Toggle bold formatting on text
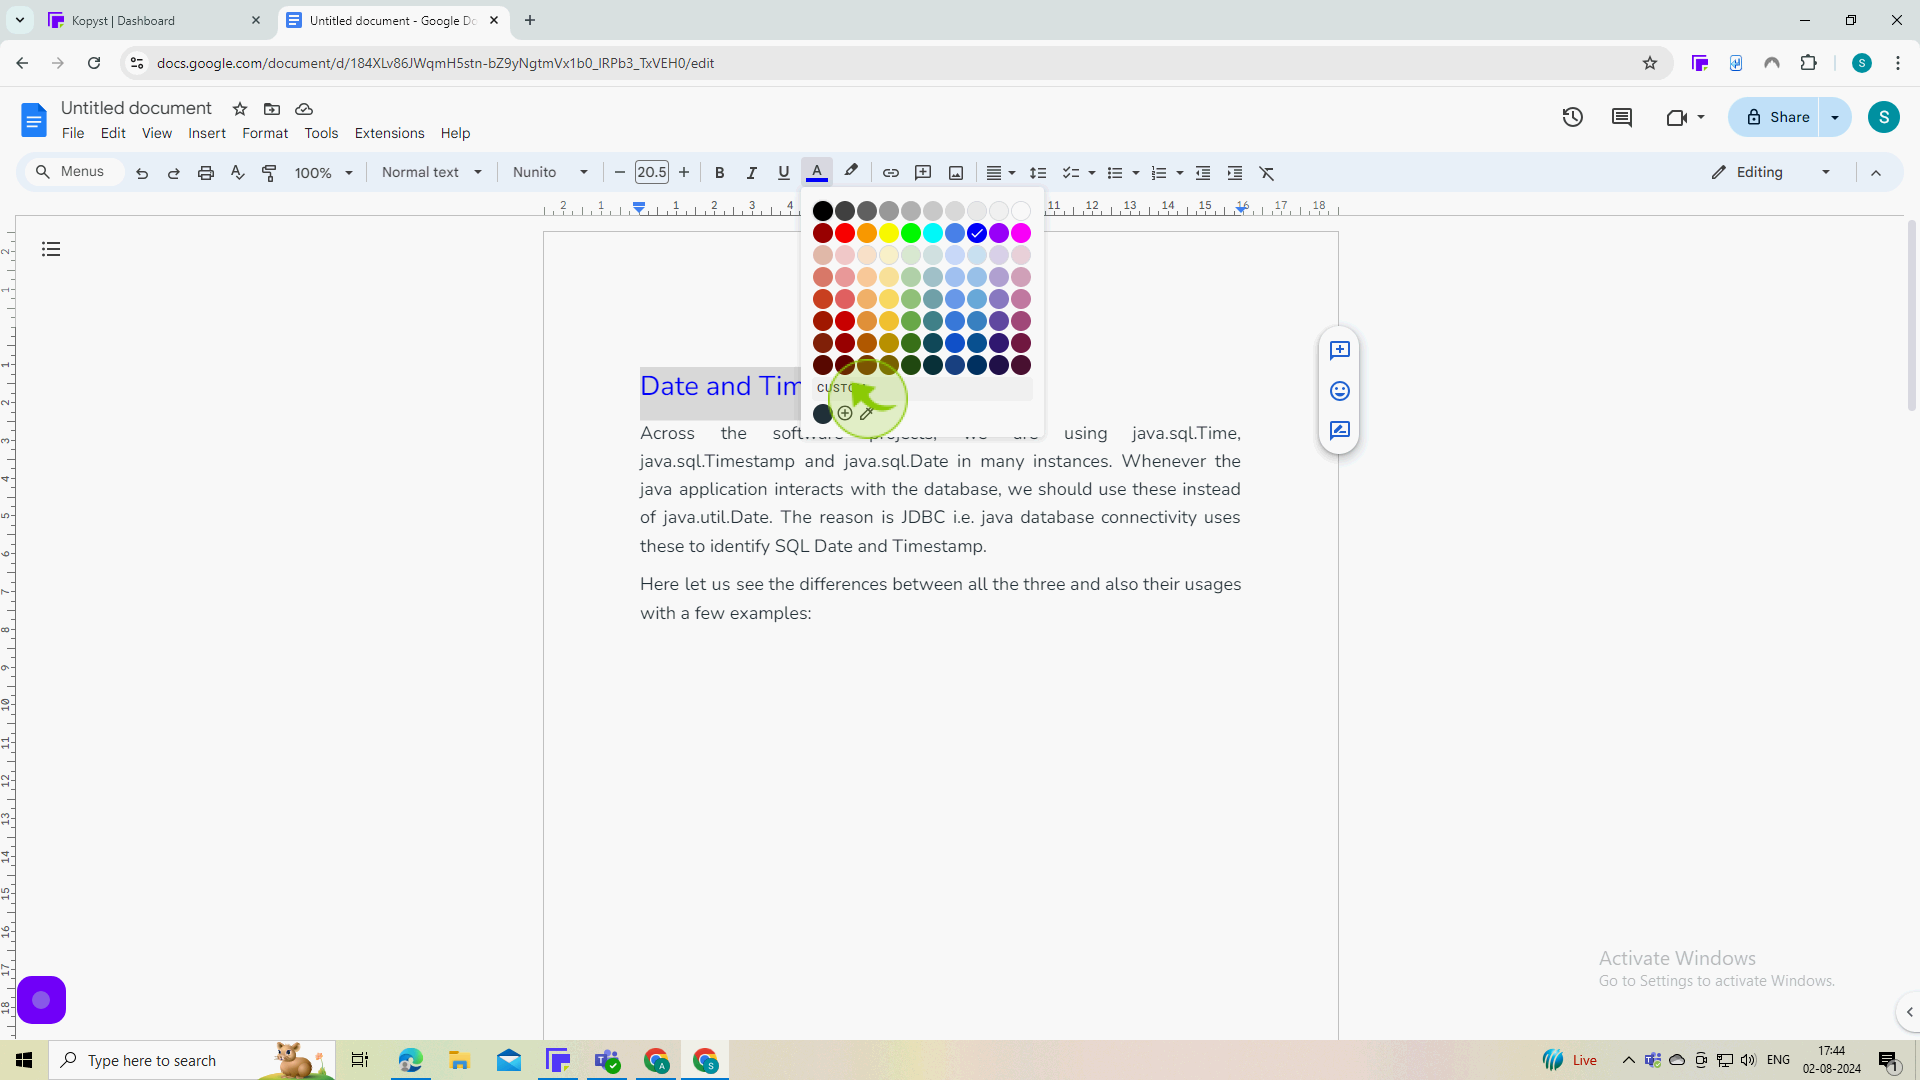 click(x=720, y=173)
